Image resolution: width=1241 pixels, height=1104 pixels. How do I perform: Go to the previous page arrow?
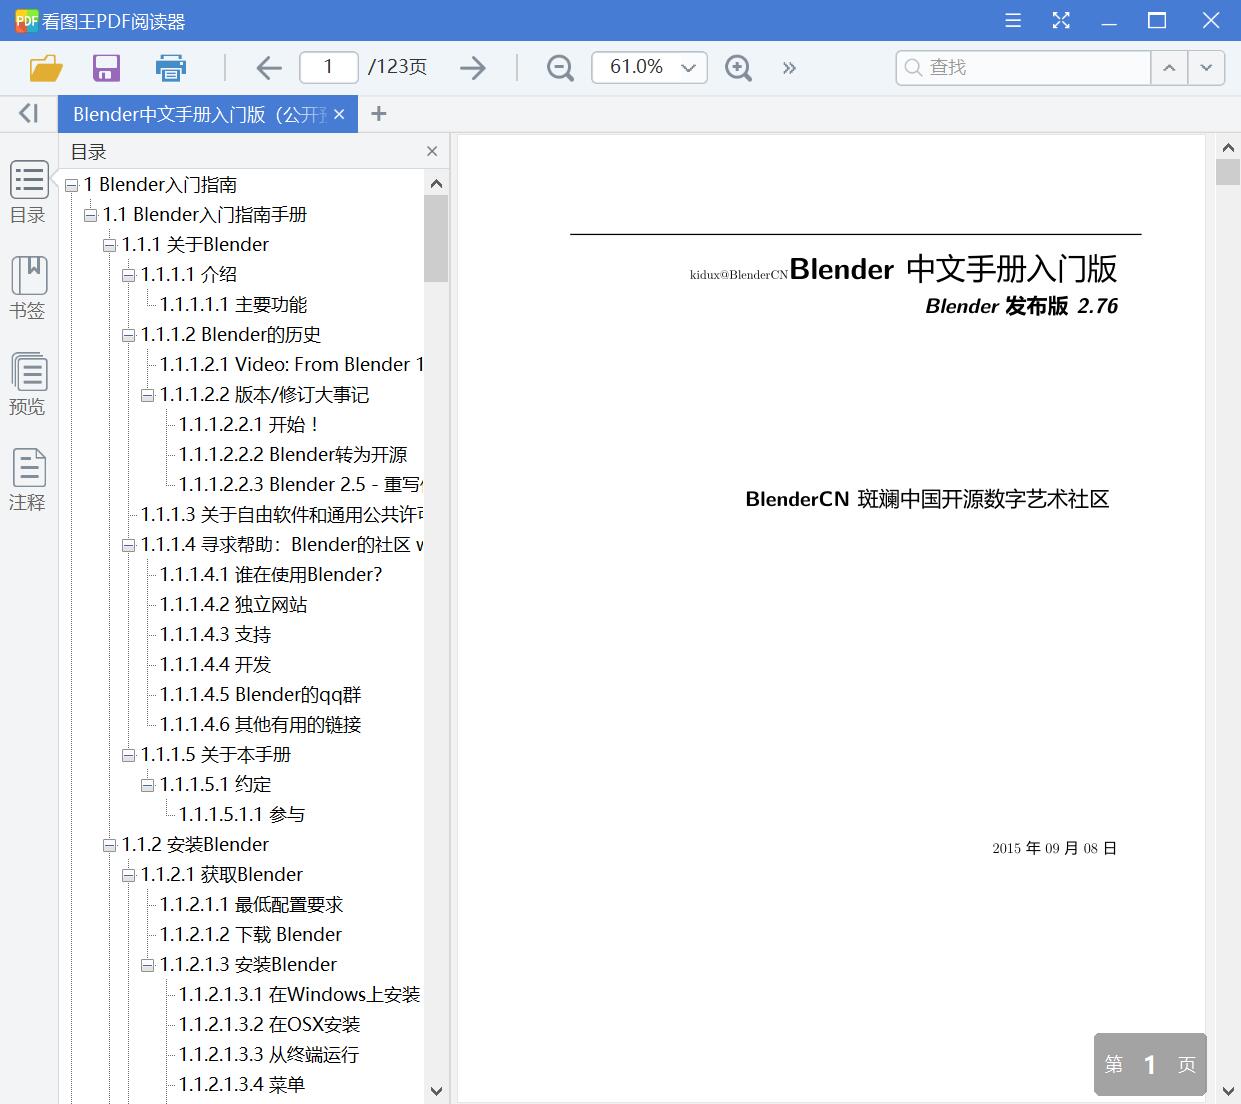tap(269, 68)
